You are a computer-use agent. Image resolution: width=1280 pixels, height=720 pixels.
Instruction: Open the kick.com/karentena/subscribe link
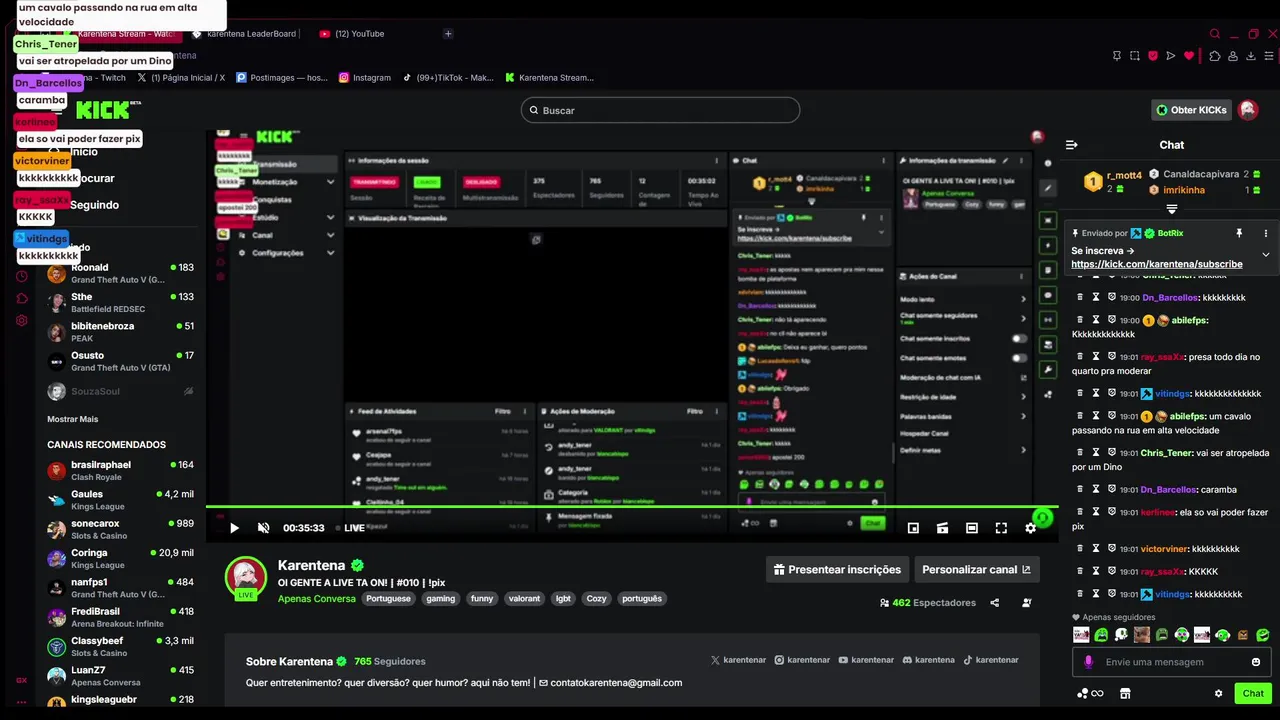tap(1157, 264)
